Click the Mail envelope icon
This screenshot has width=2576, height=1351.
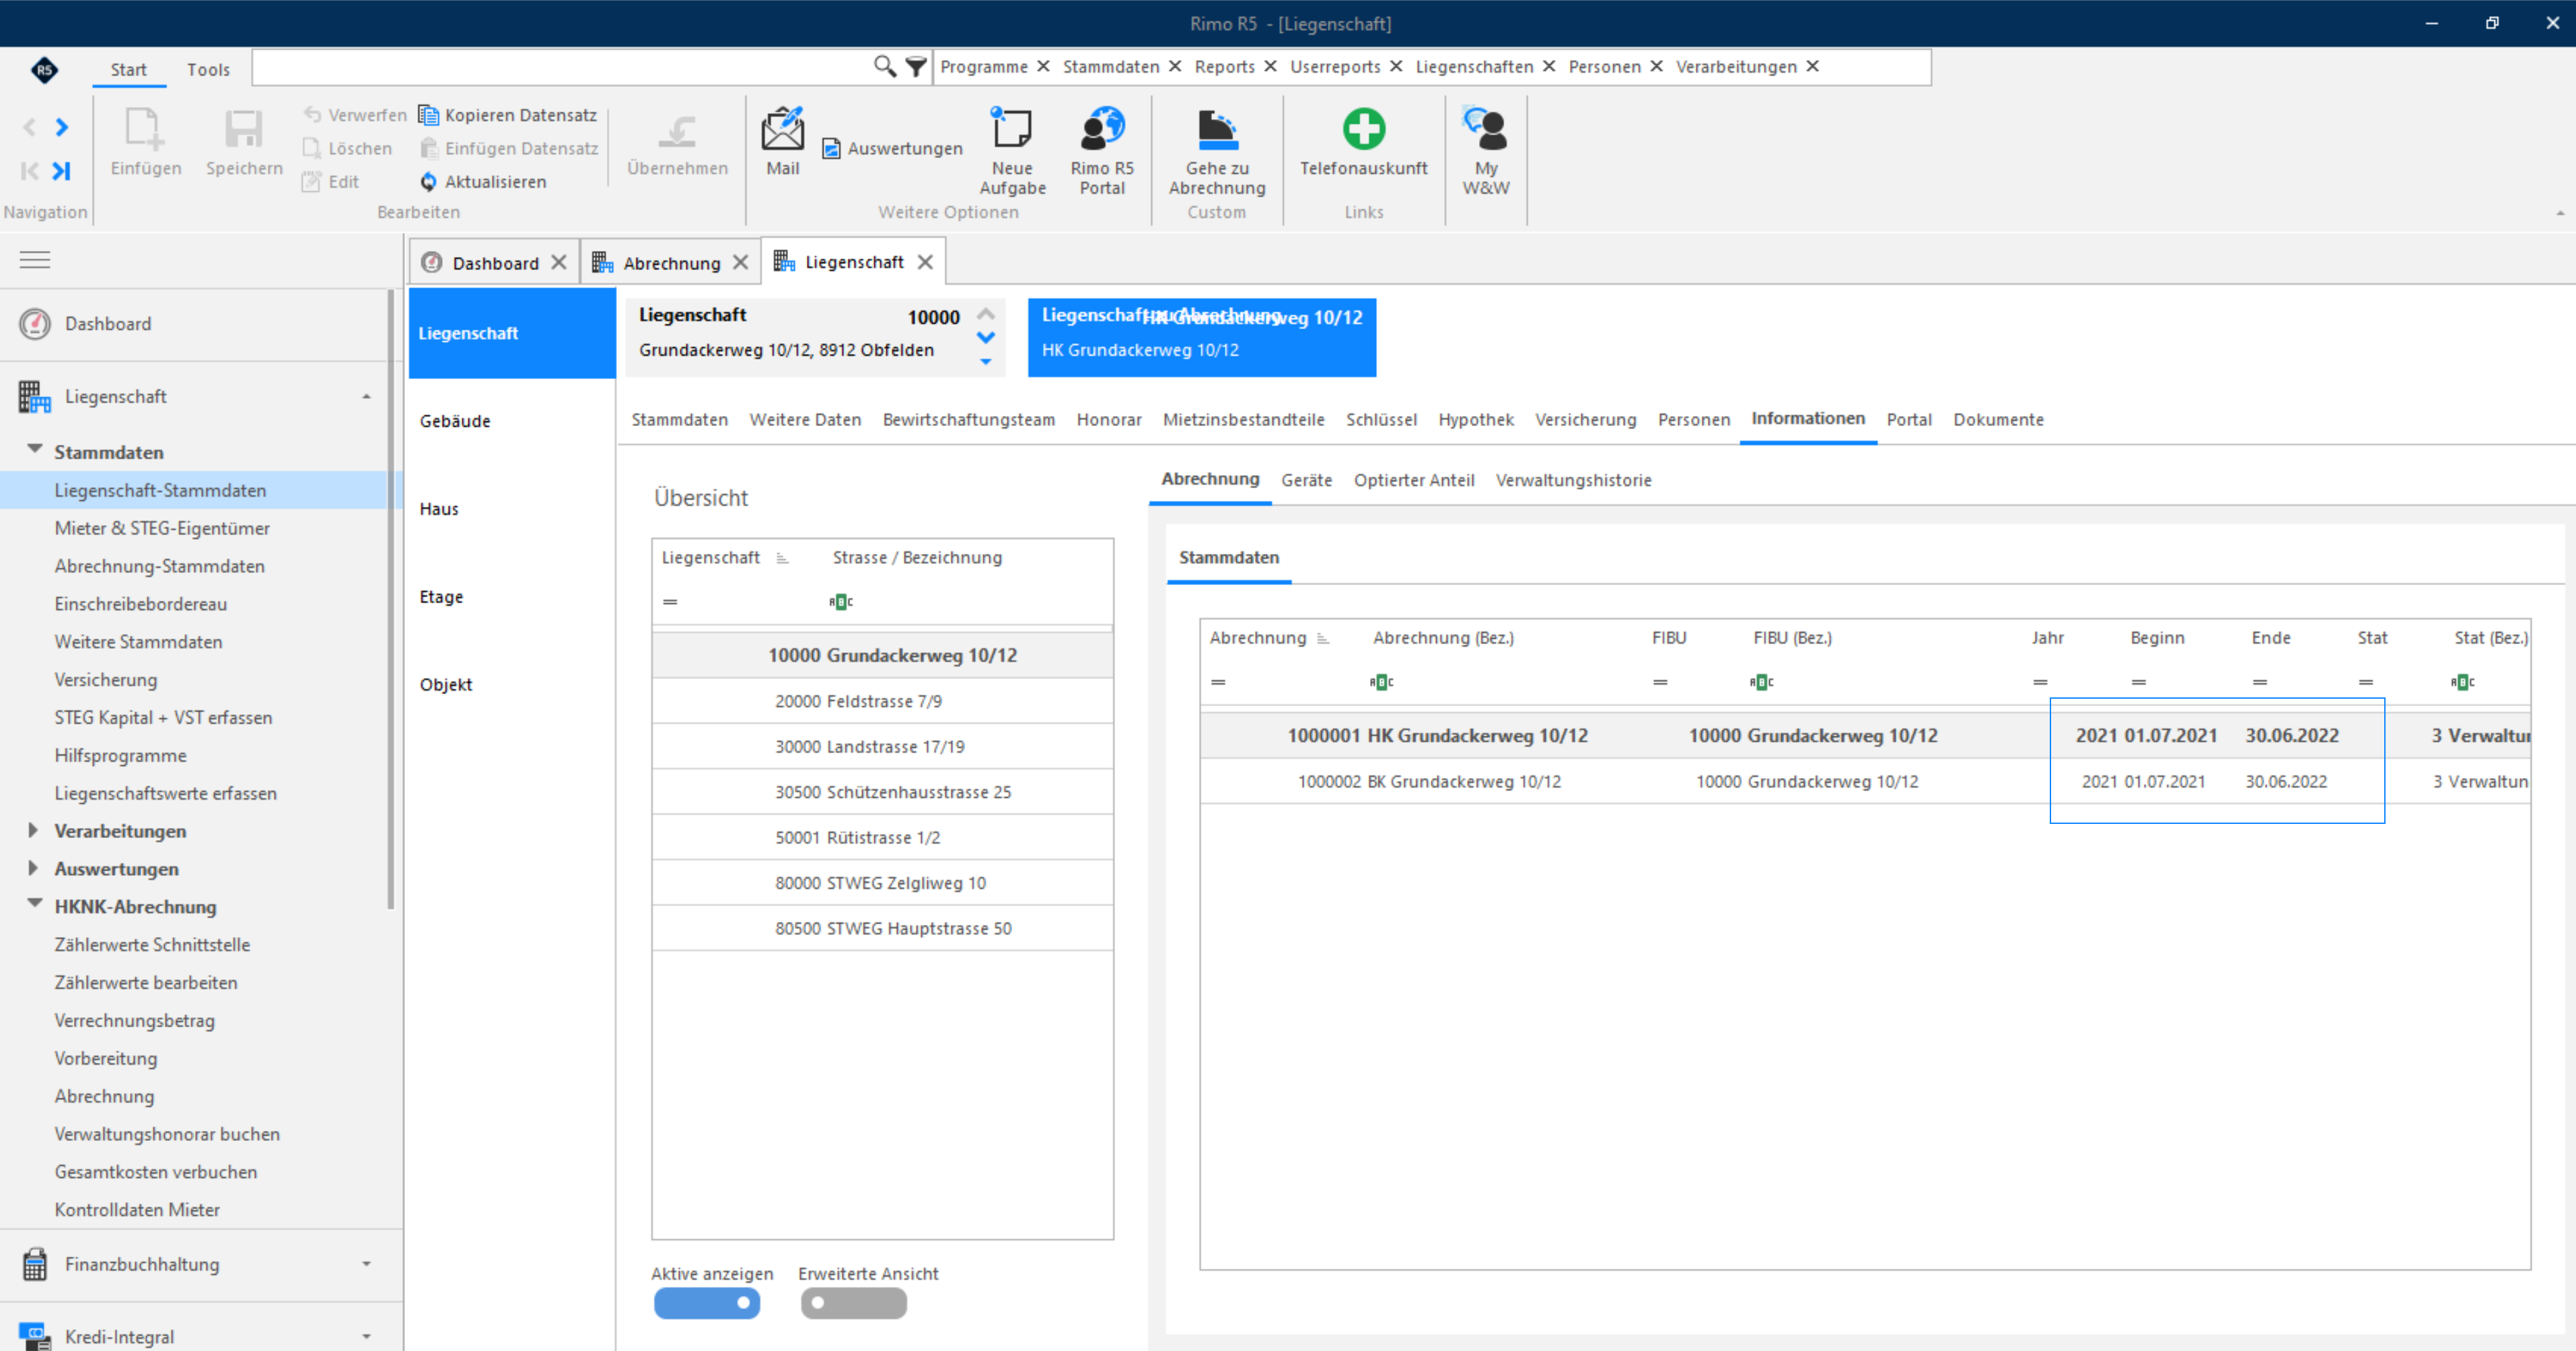[x=782, y=129]
